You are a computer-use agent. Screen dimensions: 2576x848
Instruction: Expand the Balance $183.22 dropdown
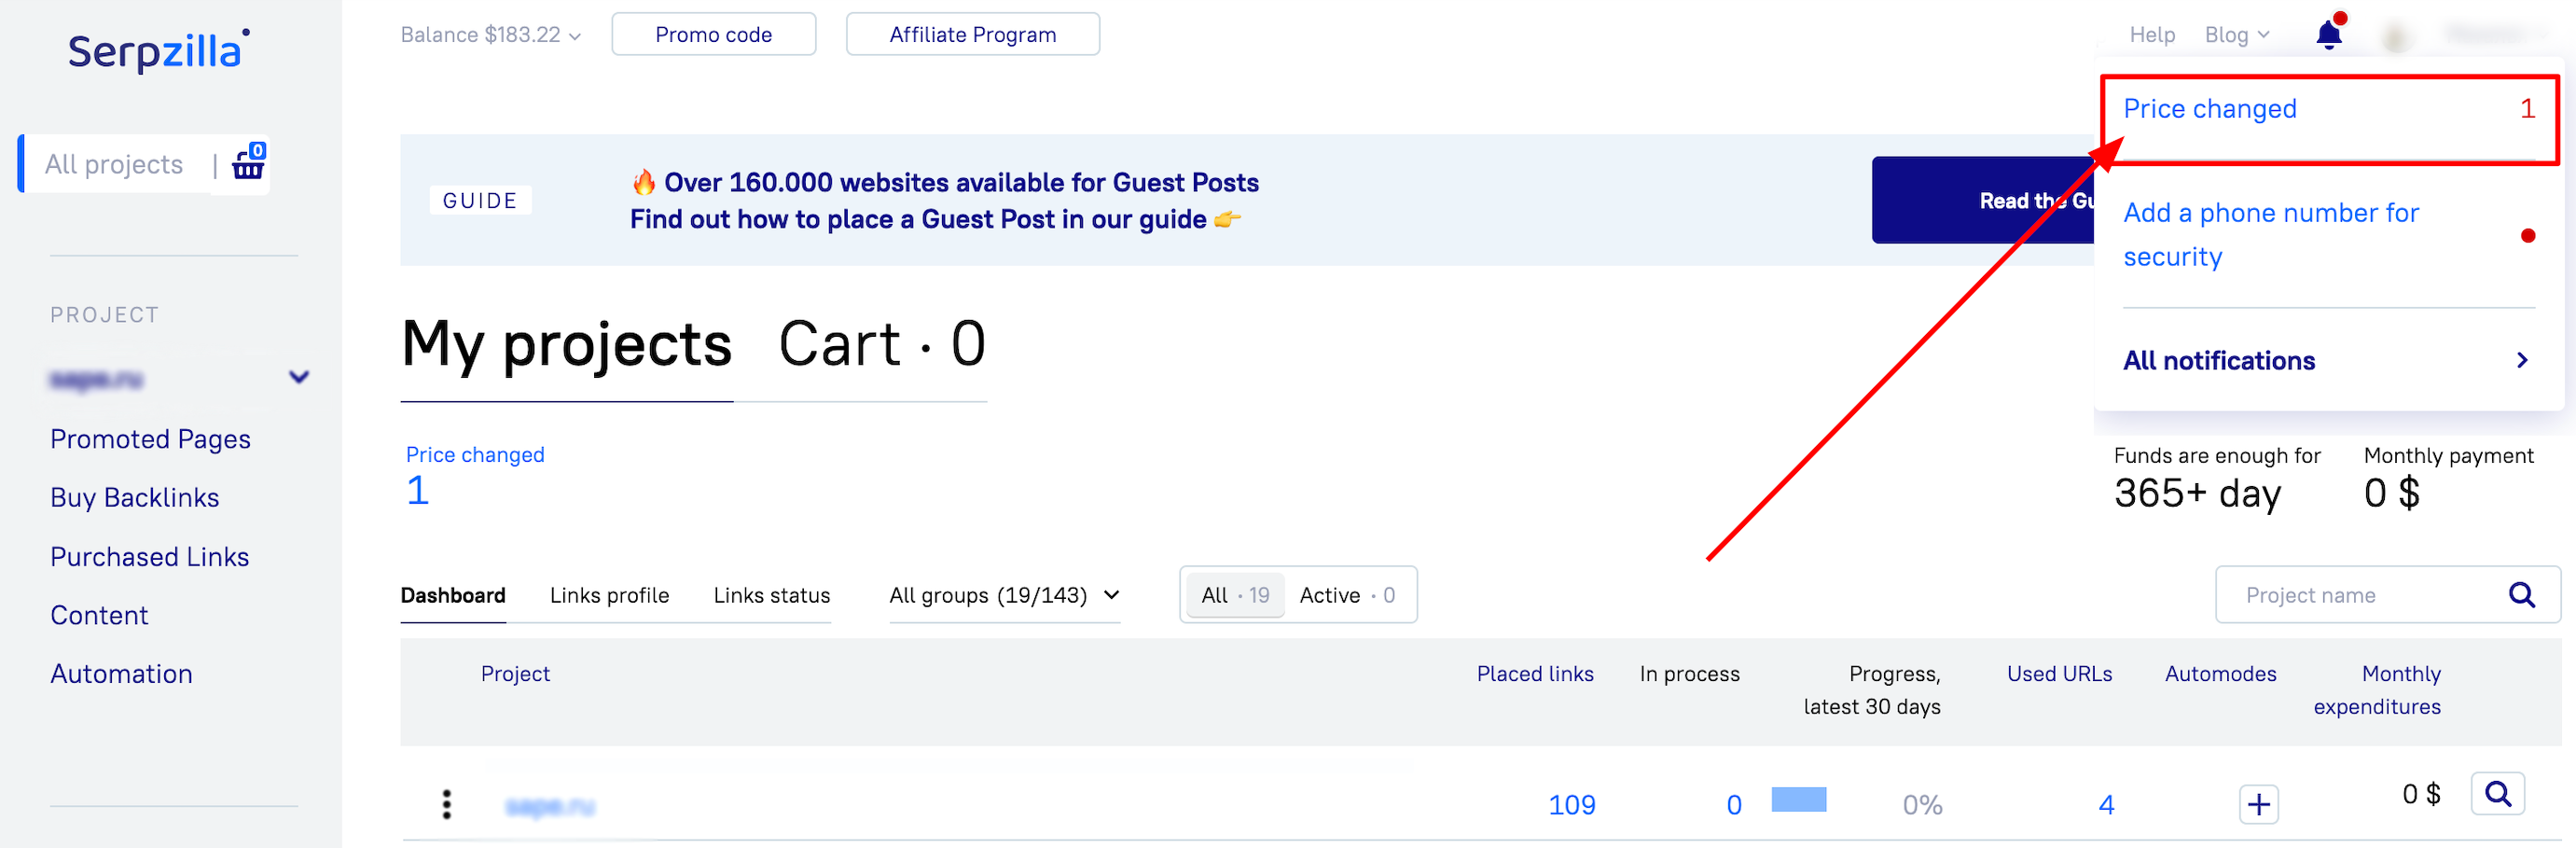pos(490,35)
